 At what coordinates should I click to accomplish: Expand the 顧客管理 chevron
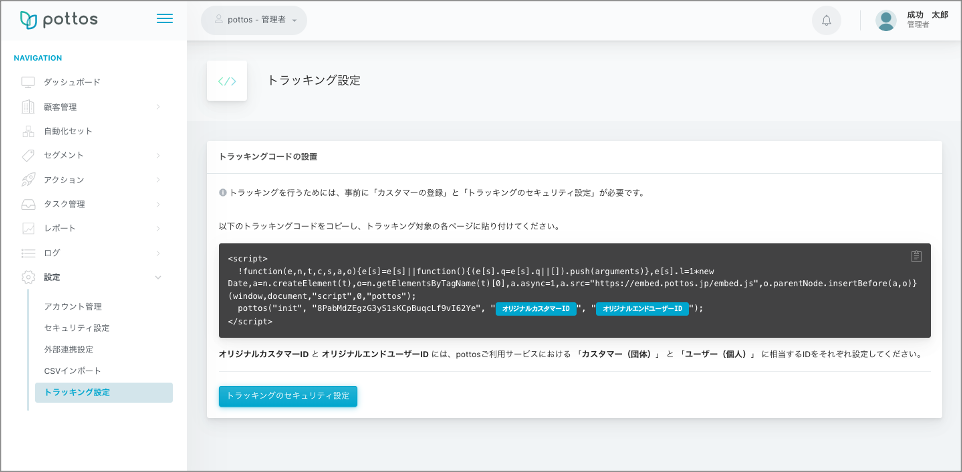pos(158,107)
